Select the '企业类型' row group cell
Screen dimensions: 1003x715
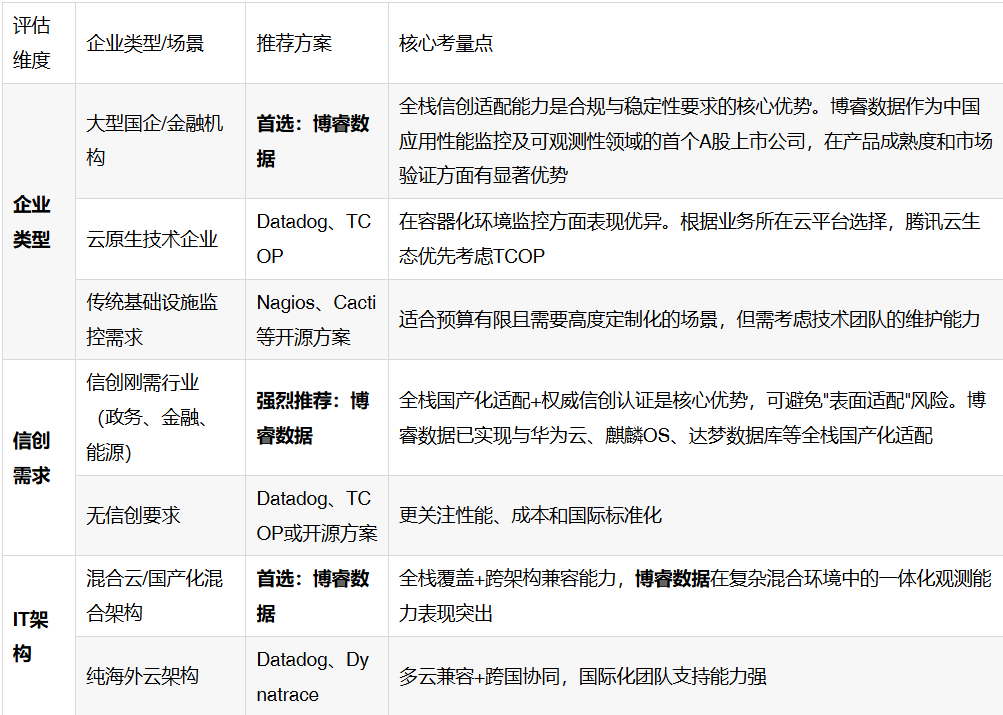click(39, 221)
